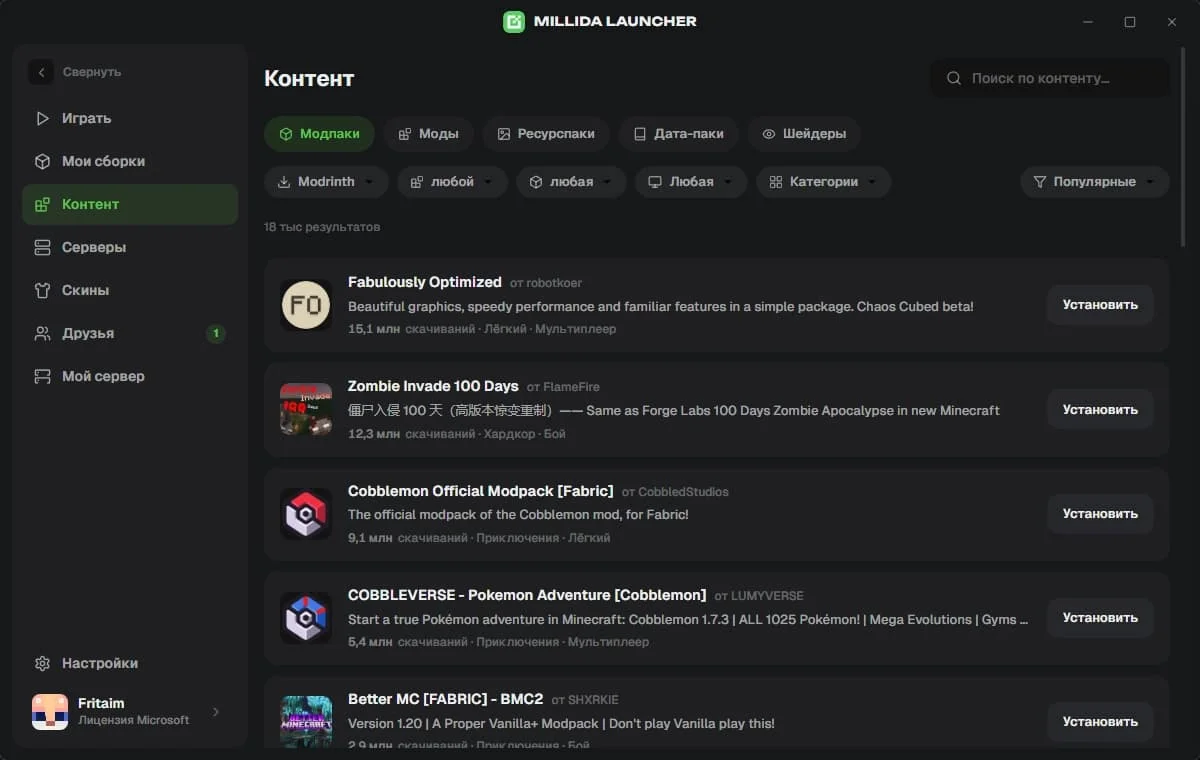The width and height of the screenshot is (1200, 760).
Task: Click the Fabulously Optimized FO icon
Action: point(306,305)
